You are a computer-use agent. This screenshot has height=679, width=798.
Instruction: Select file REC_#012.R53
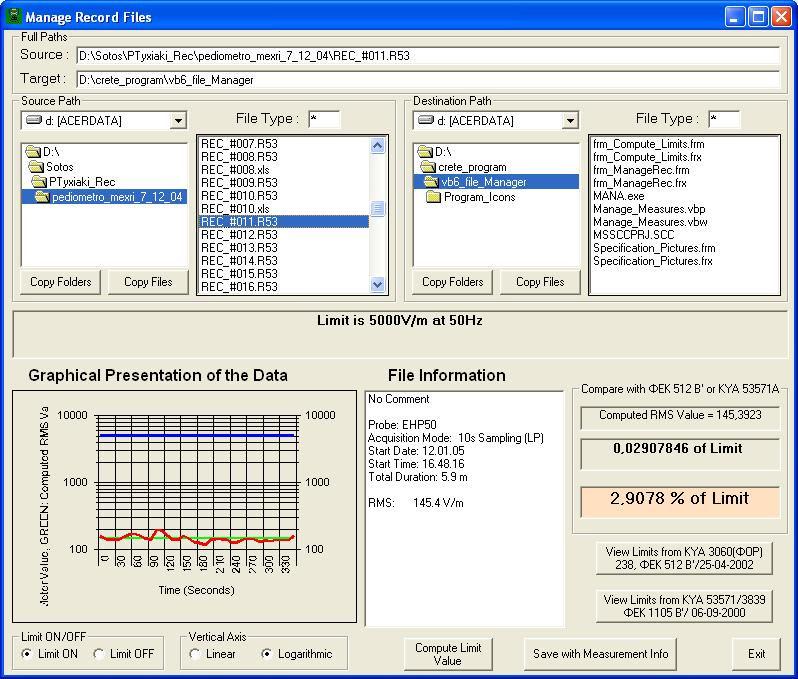239,235
